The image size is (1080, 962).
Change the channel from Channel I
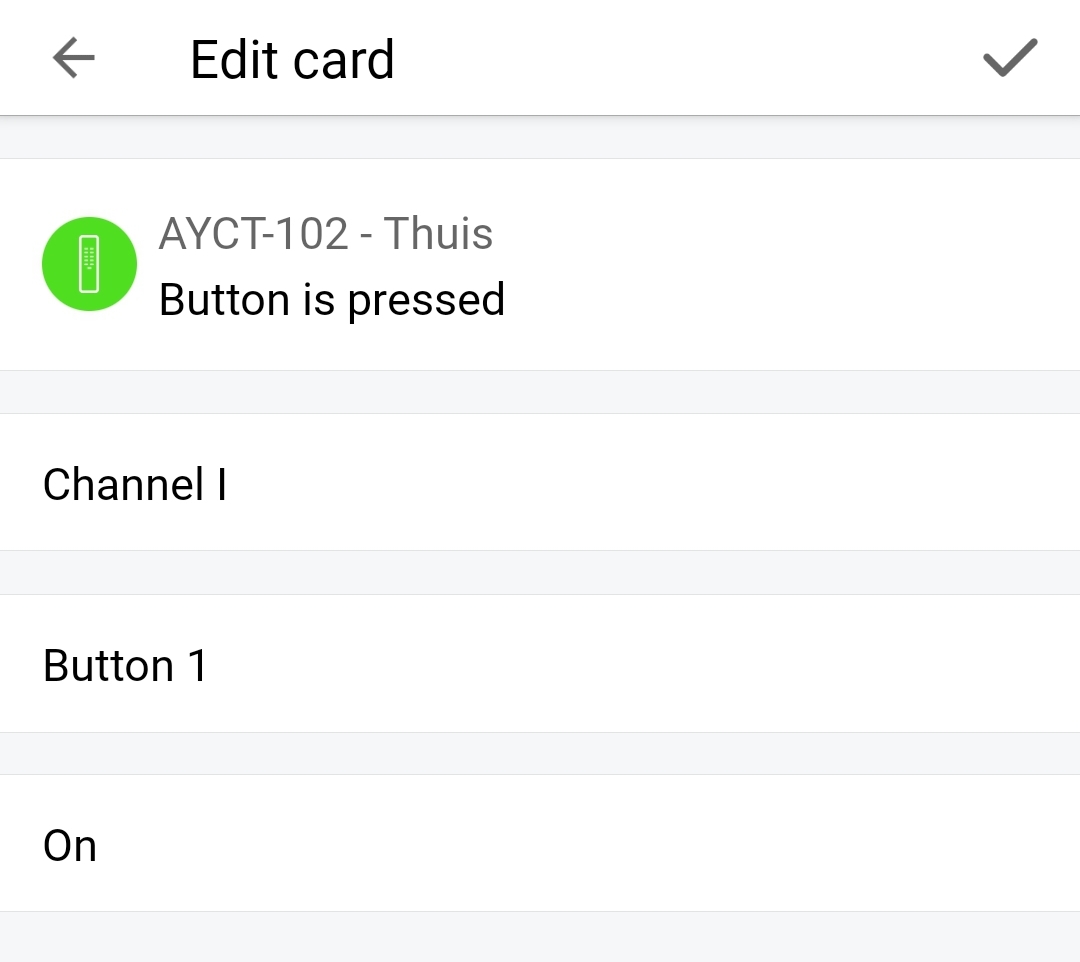540,483
